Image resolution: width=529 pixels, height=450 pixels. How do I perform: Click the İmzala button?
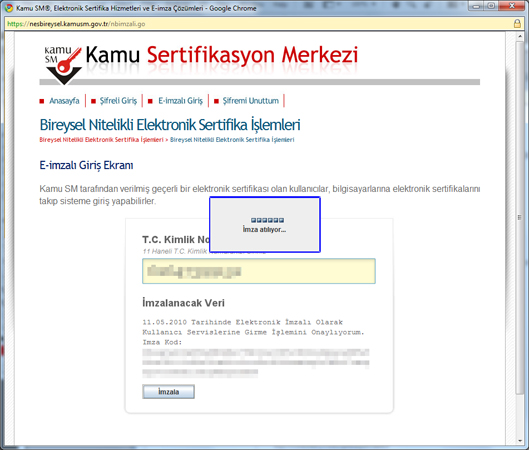click(168, 392)
